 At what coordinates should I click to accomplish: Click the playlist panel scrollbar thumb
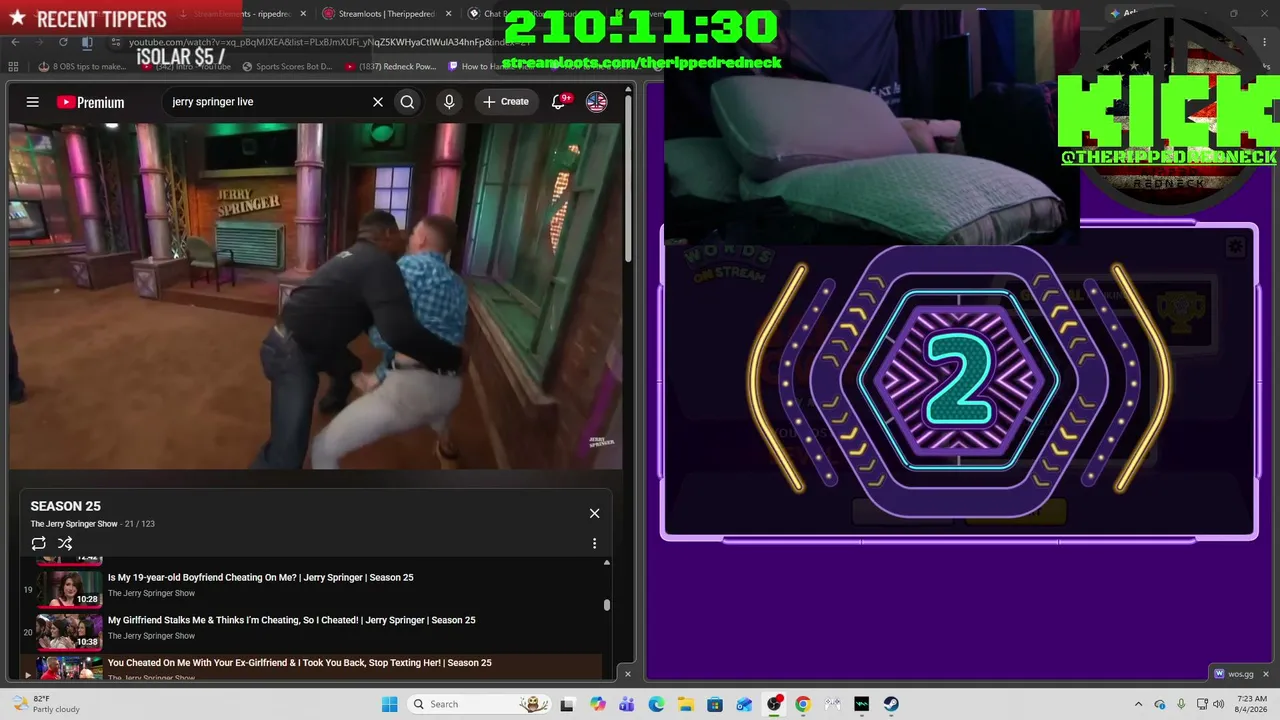click(606, 604)
